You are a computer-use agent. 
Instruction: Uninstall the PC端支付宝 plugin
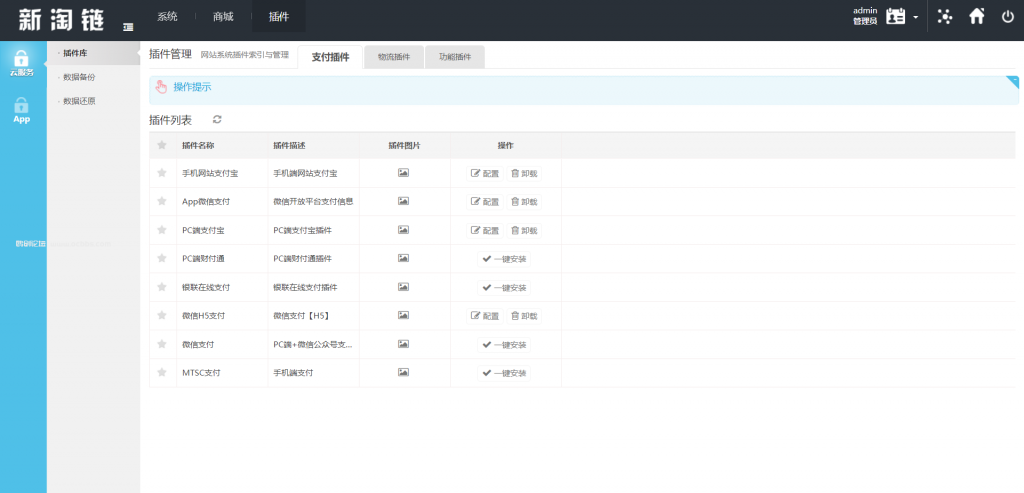click(x=524, y=231)
